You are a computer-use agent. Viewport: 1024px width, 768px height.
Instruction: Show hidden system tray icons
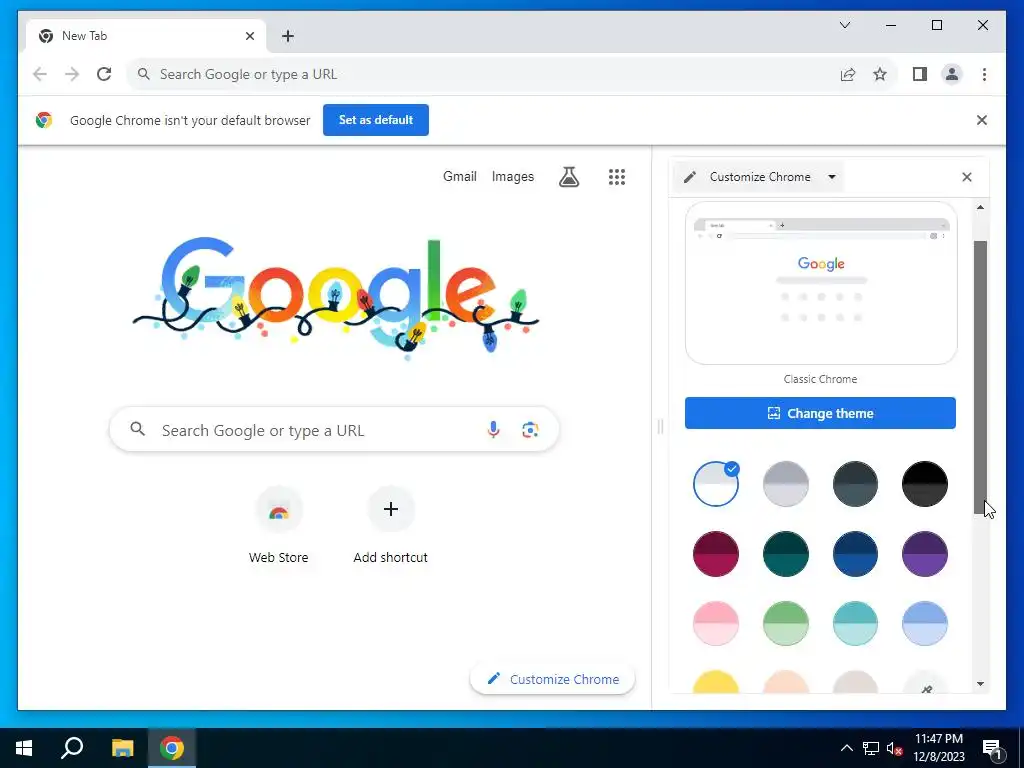(846, 748)
